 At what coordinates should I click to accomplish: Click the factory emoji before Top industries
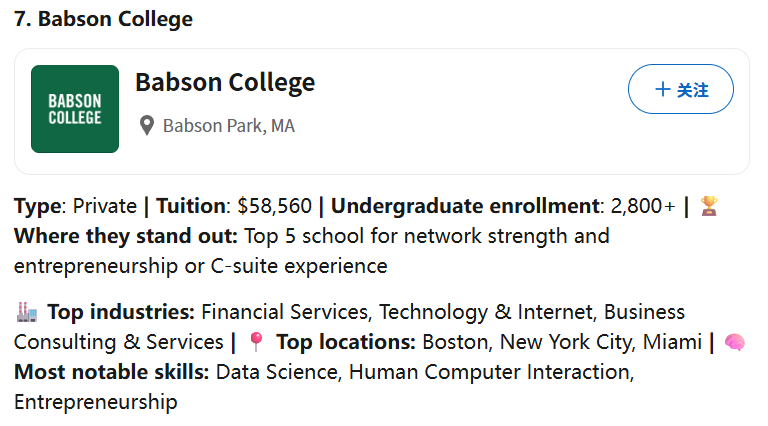[x=26, y=312]
